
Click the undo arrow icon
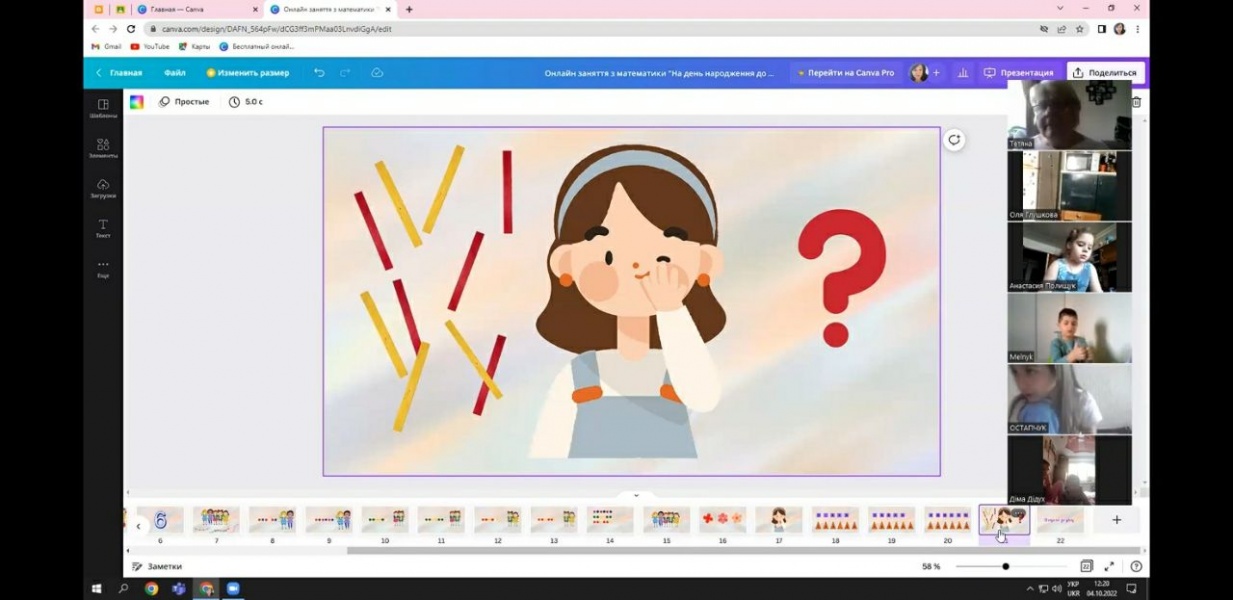(319, 73)
